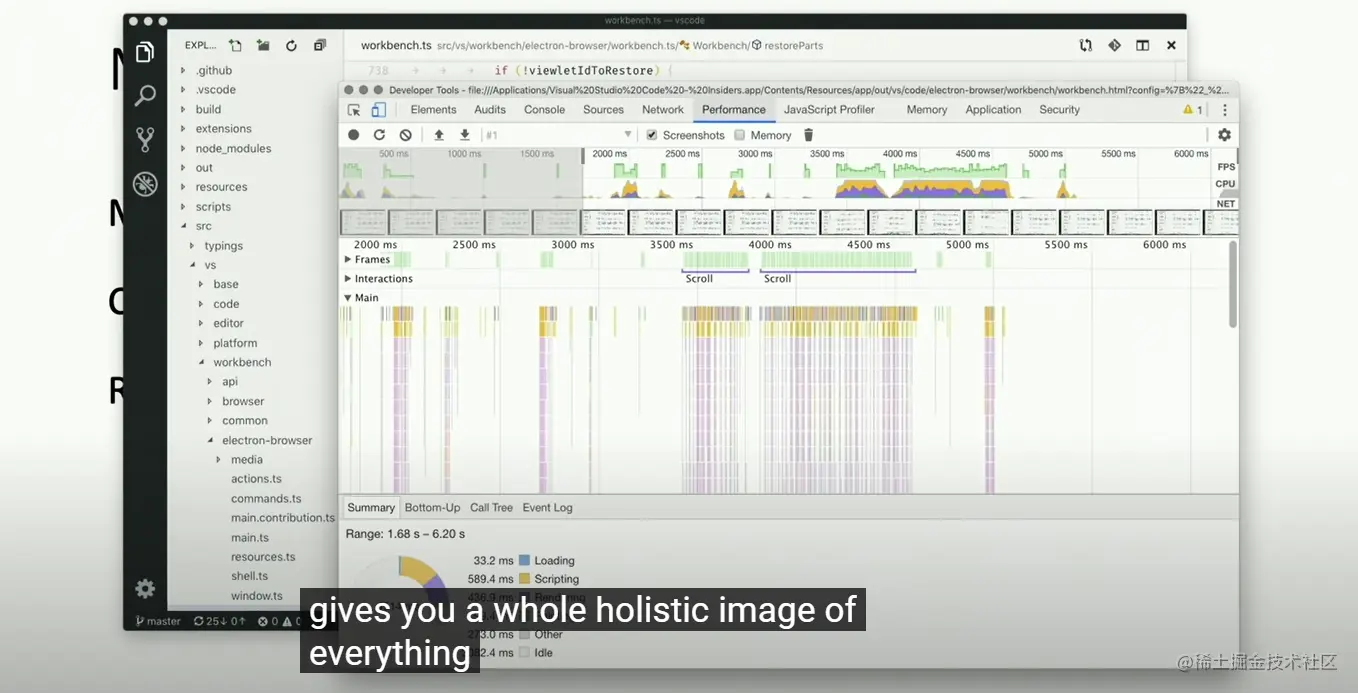The width and height of the screenshot is (1358, 693).
Task: Click open changes icon in editor title
Action: point(1086,45)
